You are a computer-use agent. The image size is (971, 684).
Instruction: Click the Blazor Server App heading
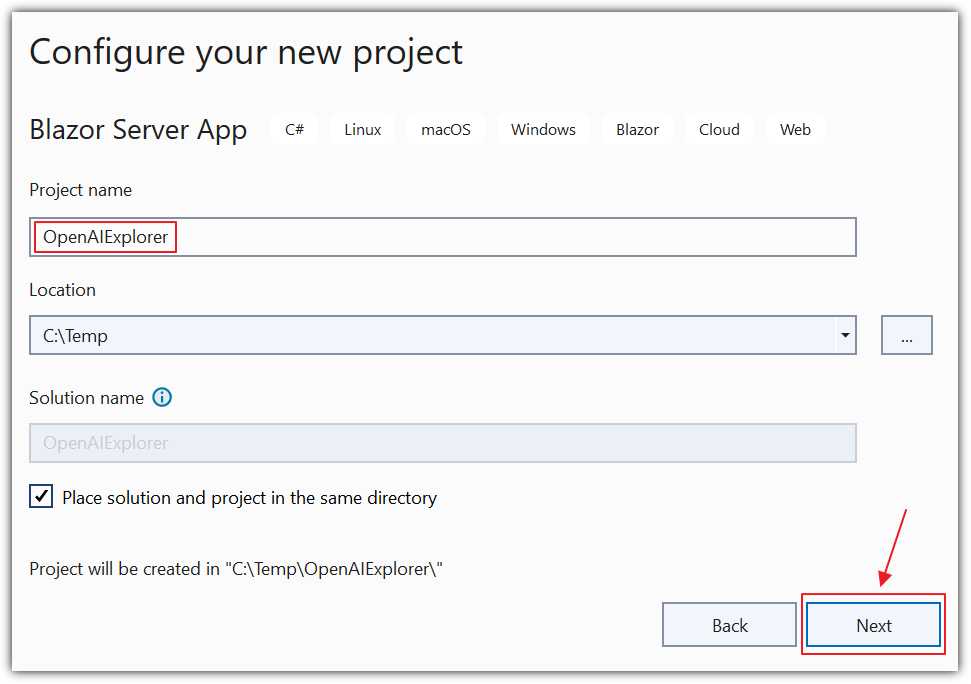pyautogui.click(x=137, y=129)
